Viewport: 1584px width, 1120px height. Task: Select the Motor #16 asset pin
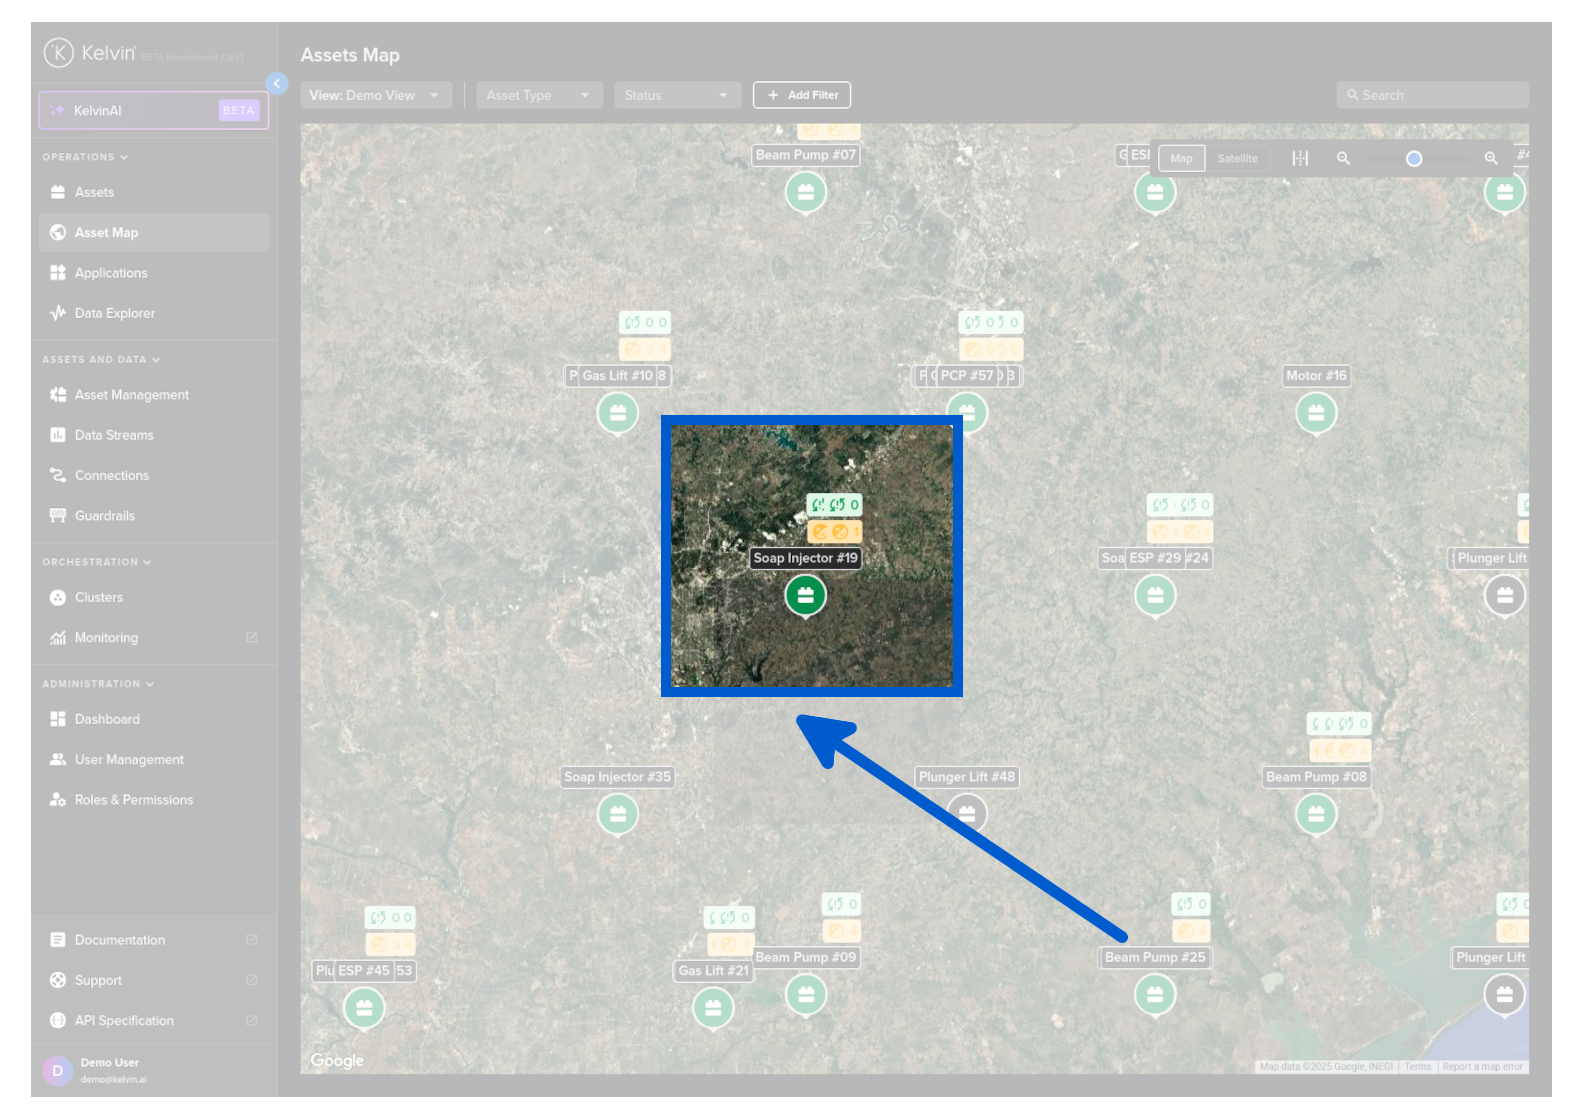1315,412
